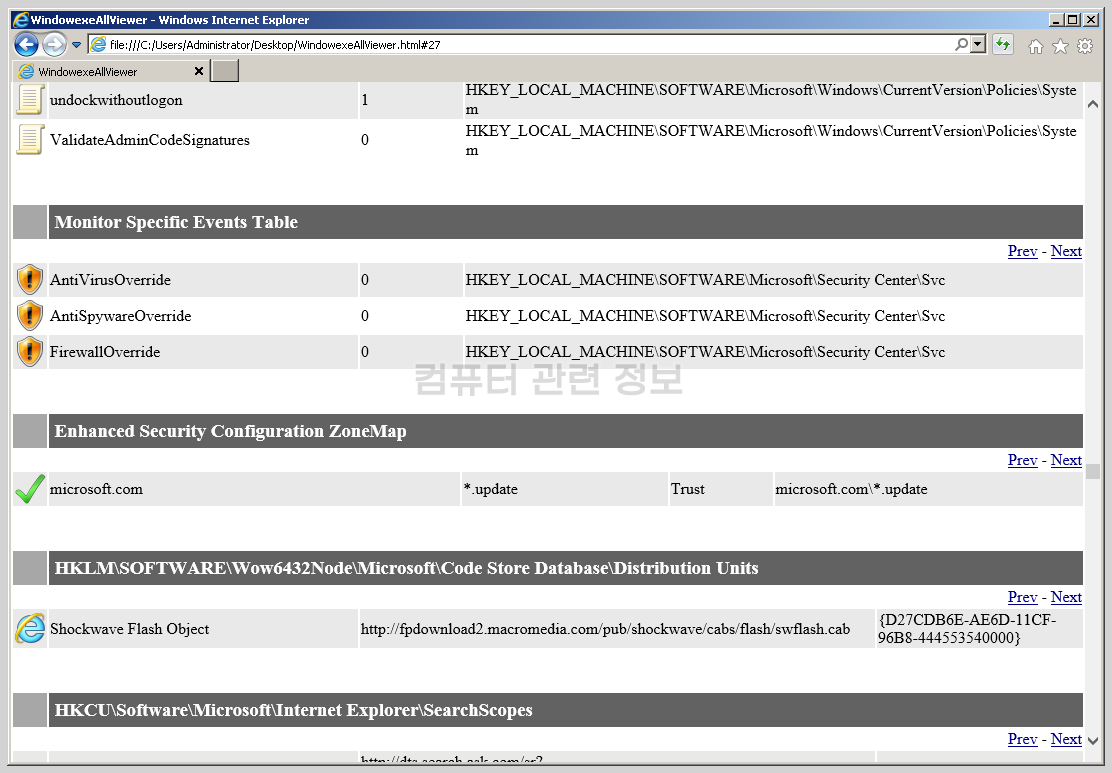
Task: Click the Security Center\Svc path for AntiSpywareOverride
Action: tap(705, 316)
